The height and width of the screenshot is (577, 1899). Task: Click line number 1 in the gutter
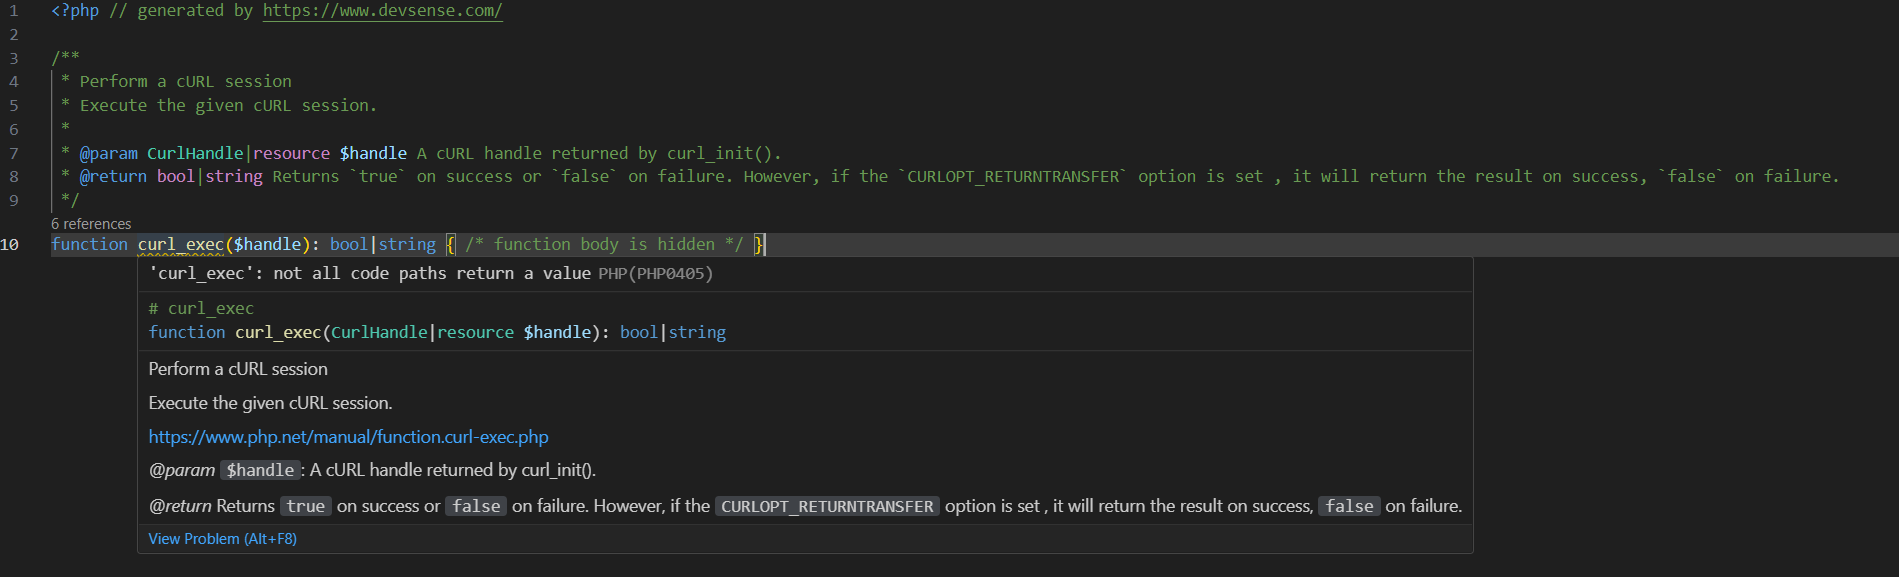14,11
